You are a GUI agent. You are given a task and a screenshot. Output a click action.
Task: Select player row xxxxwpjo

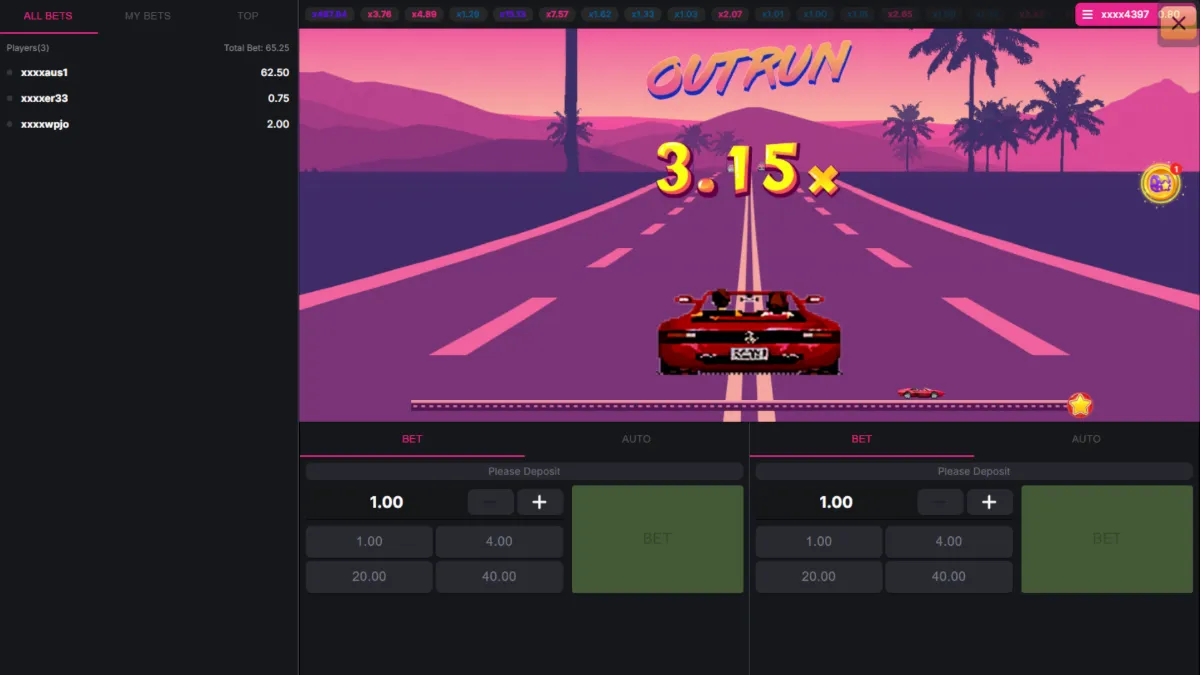149,124
